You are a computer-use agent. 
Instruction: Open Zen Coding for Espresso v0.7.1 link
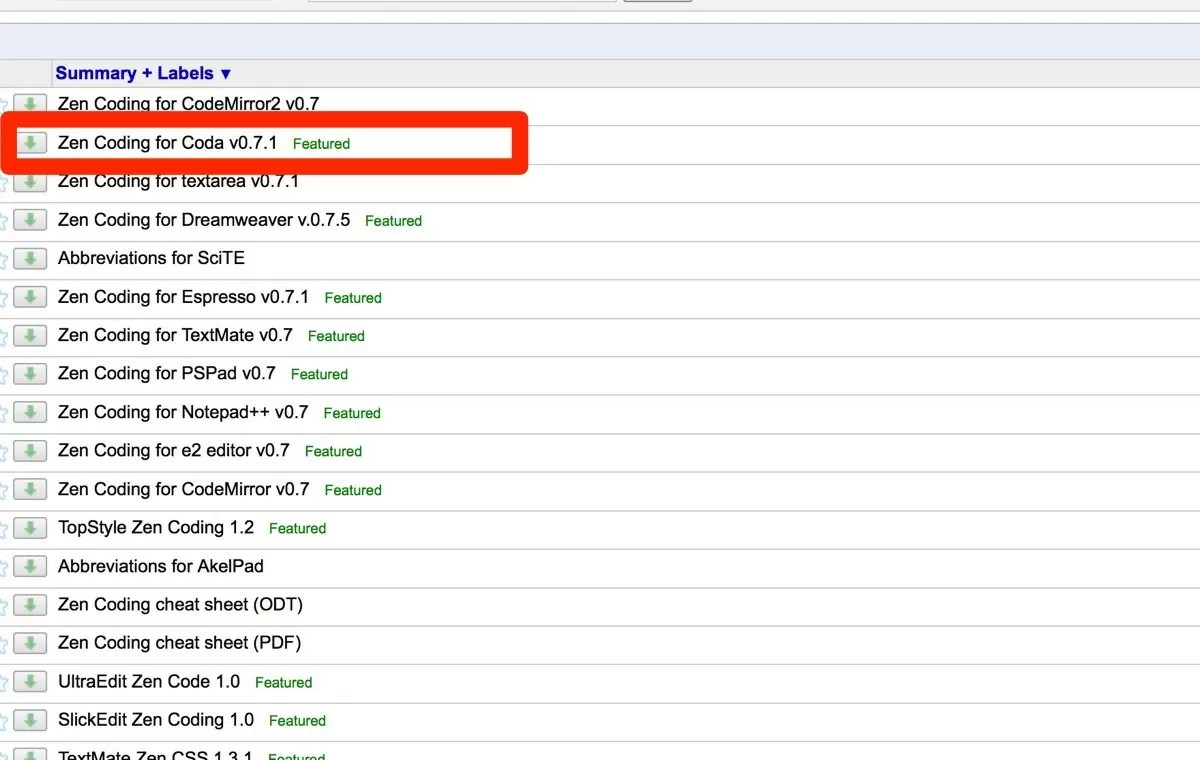[184, 297]
